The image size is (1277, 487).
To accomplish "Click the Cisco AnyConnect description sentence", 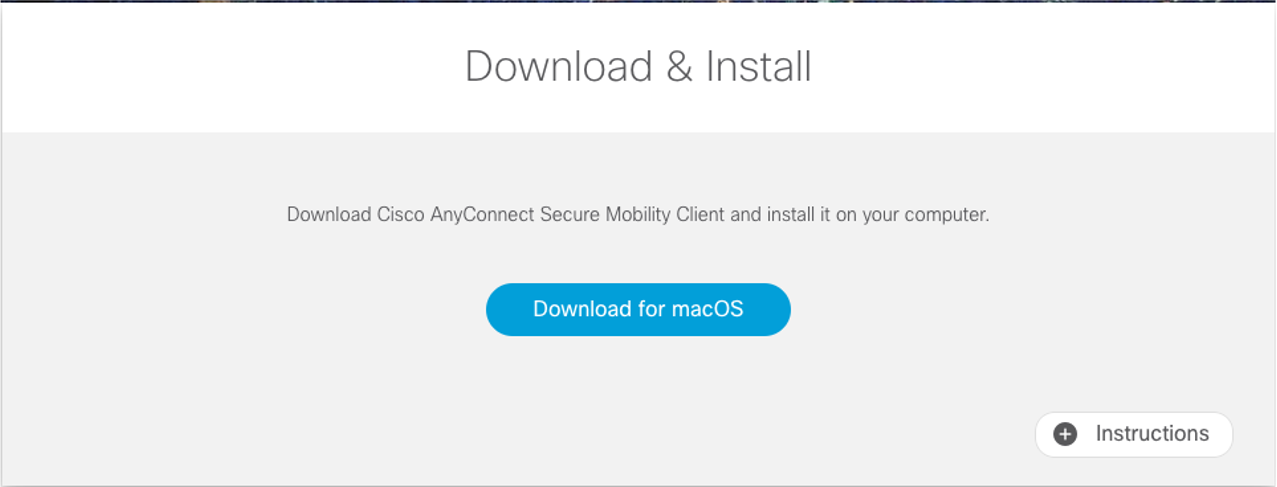I will point(638,215).
